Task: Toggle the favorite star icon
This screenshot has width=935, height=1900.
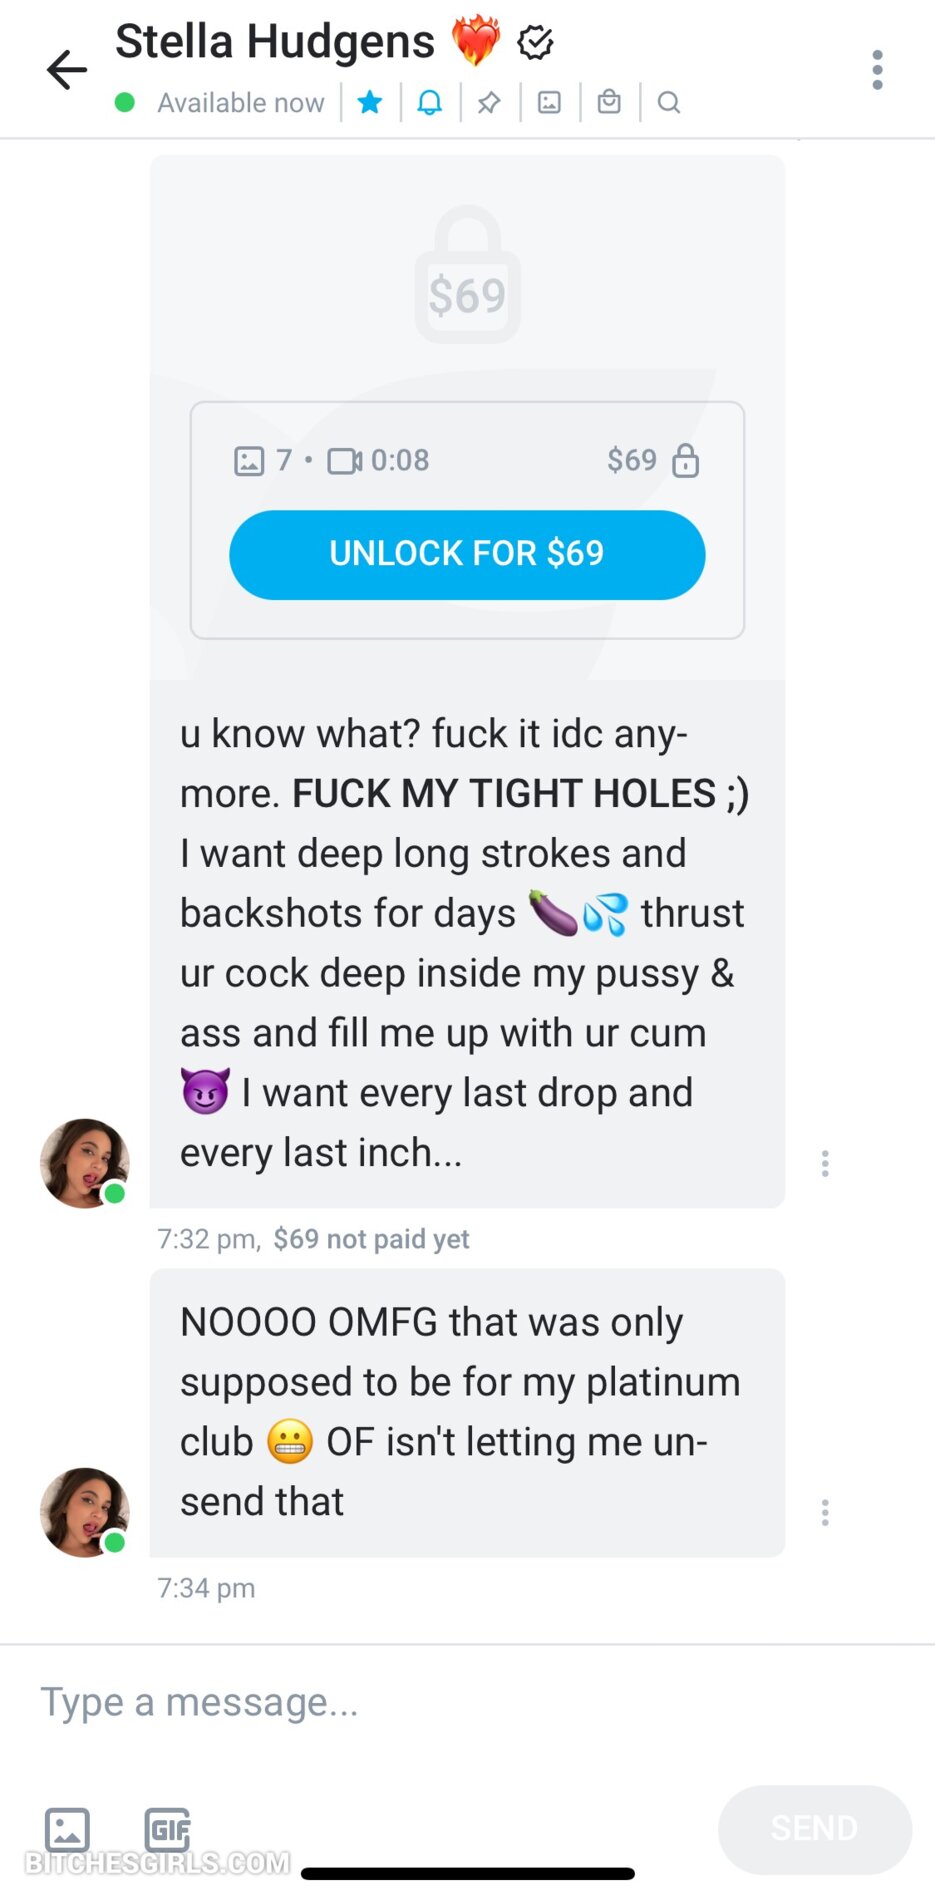Action: coord(370,102)
